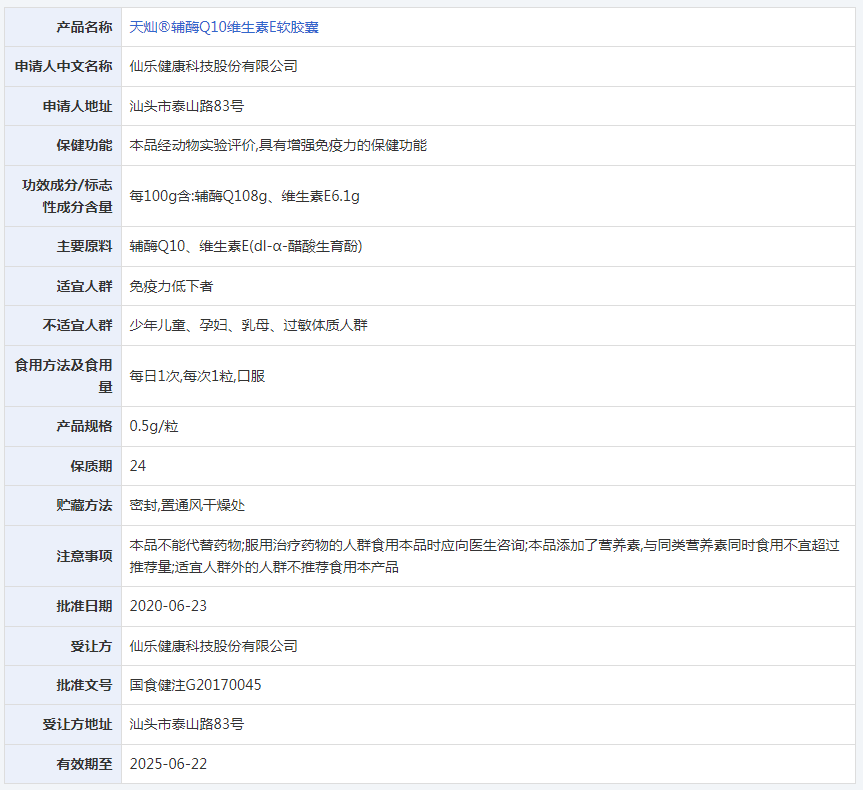Select shelf life value 24

[x=138, y=466]
